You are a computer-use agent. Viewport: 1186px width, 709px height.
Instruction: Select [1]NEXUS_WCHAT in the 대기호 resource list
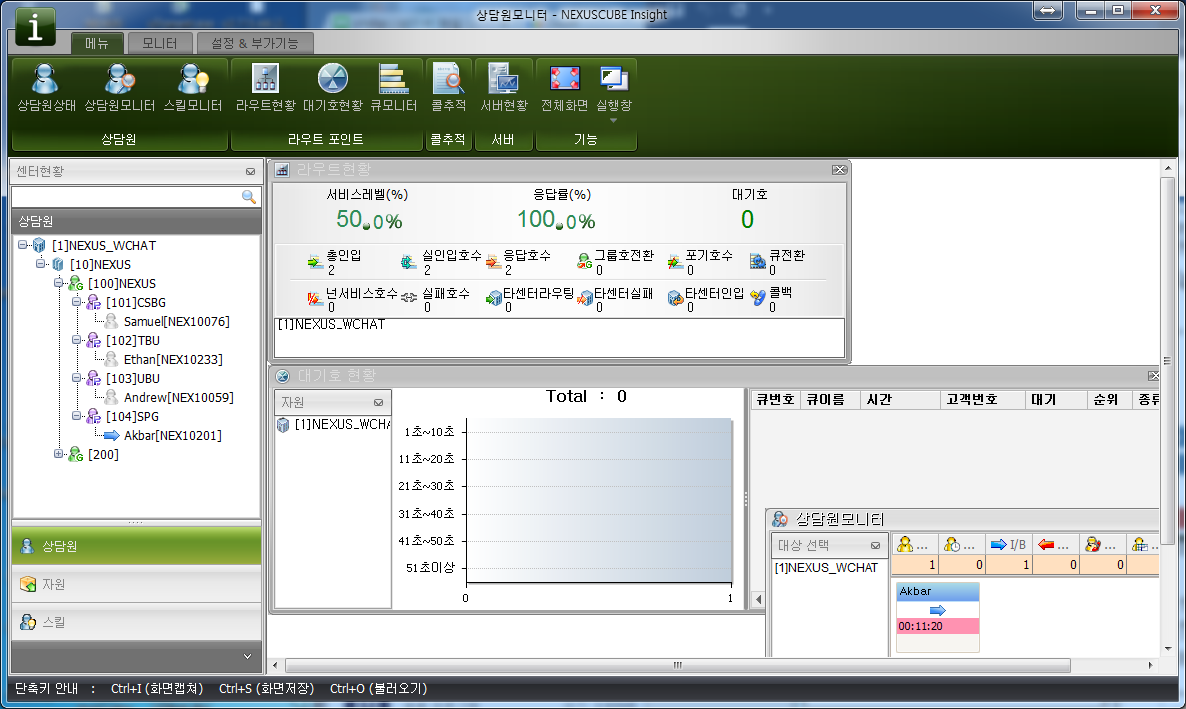[334, 424]
